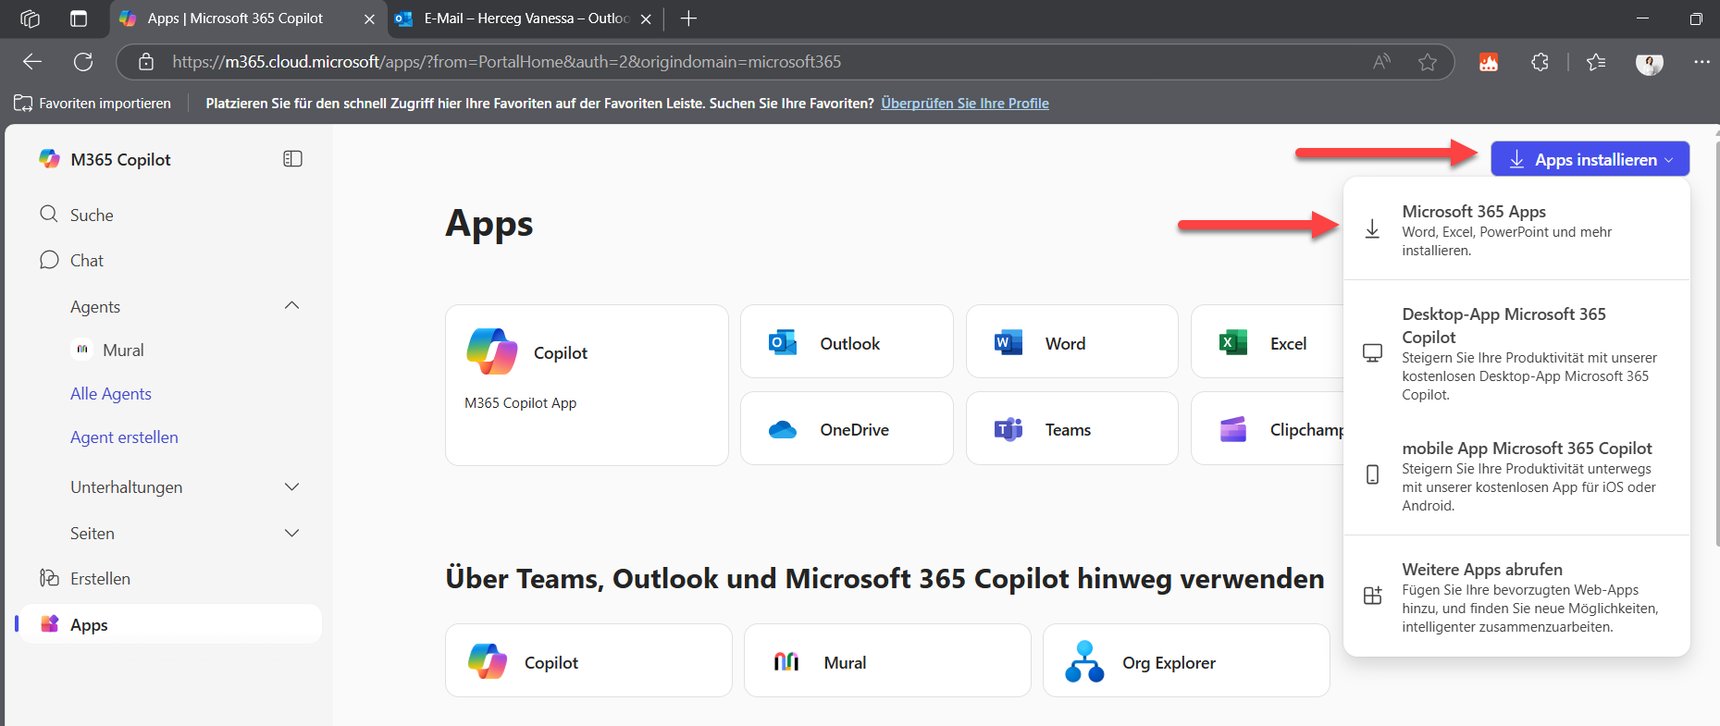Viewport: 1720px width, 726px height.
Task: Collapse the Agents section chevron
Action: (292, 306)
